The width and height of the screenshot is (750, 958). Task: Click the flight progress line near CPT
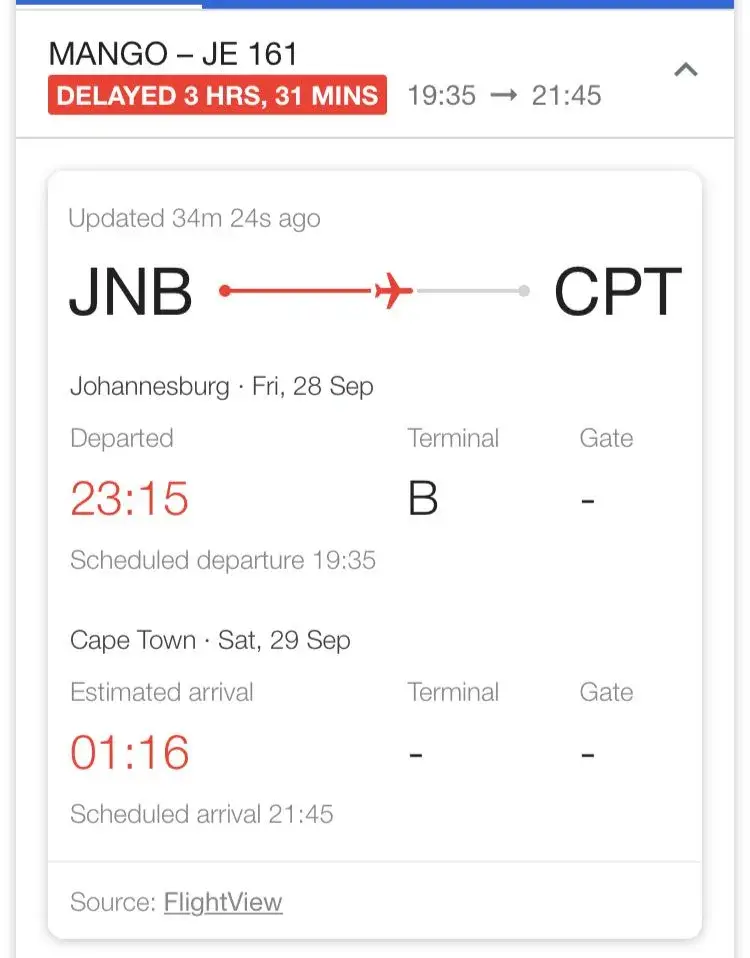468,292
